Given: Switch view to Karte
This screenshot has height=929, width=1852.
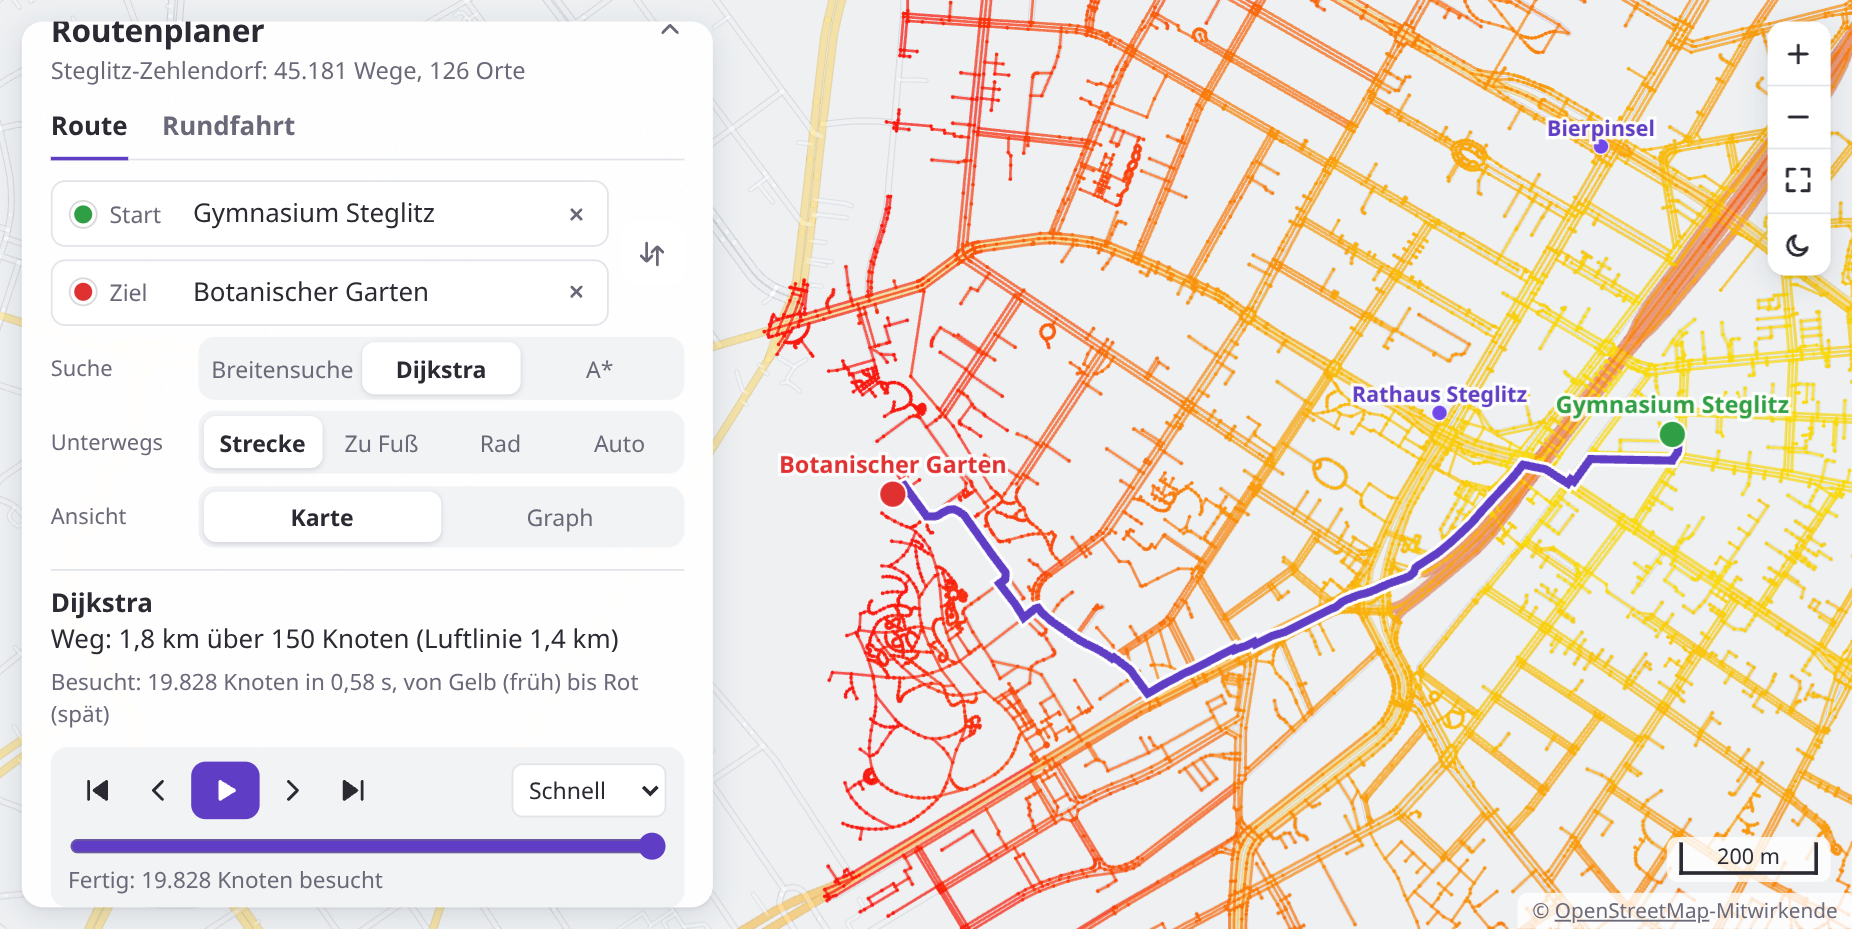Looking at the screenshot, I should (x=322, y=518).
